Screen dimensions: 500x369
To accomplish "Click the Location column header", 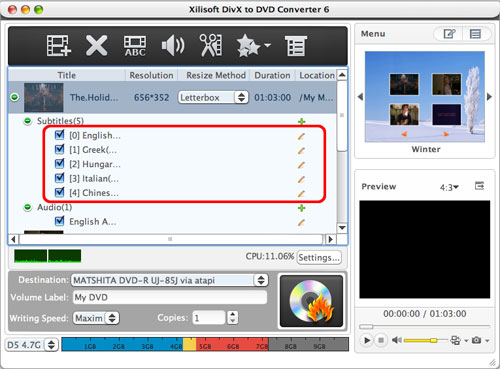I will [317, 75].
